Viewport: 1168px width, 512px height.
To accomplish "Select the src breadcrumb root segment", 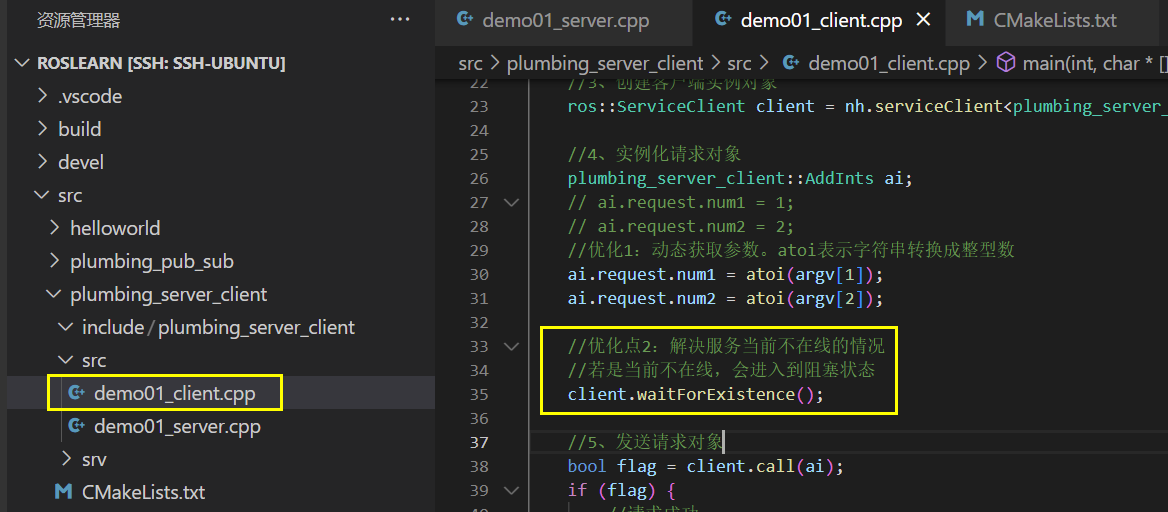I will [470, 64].
